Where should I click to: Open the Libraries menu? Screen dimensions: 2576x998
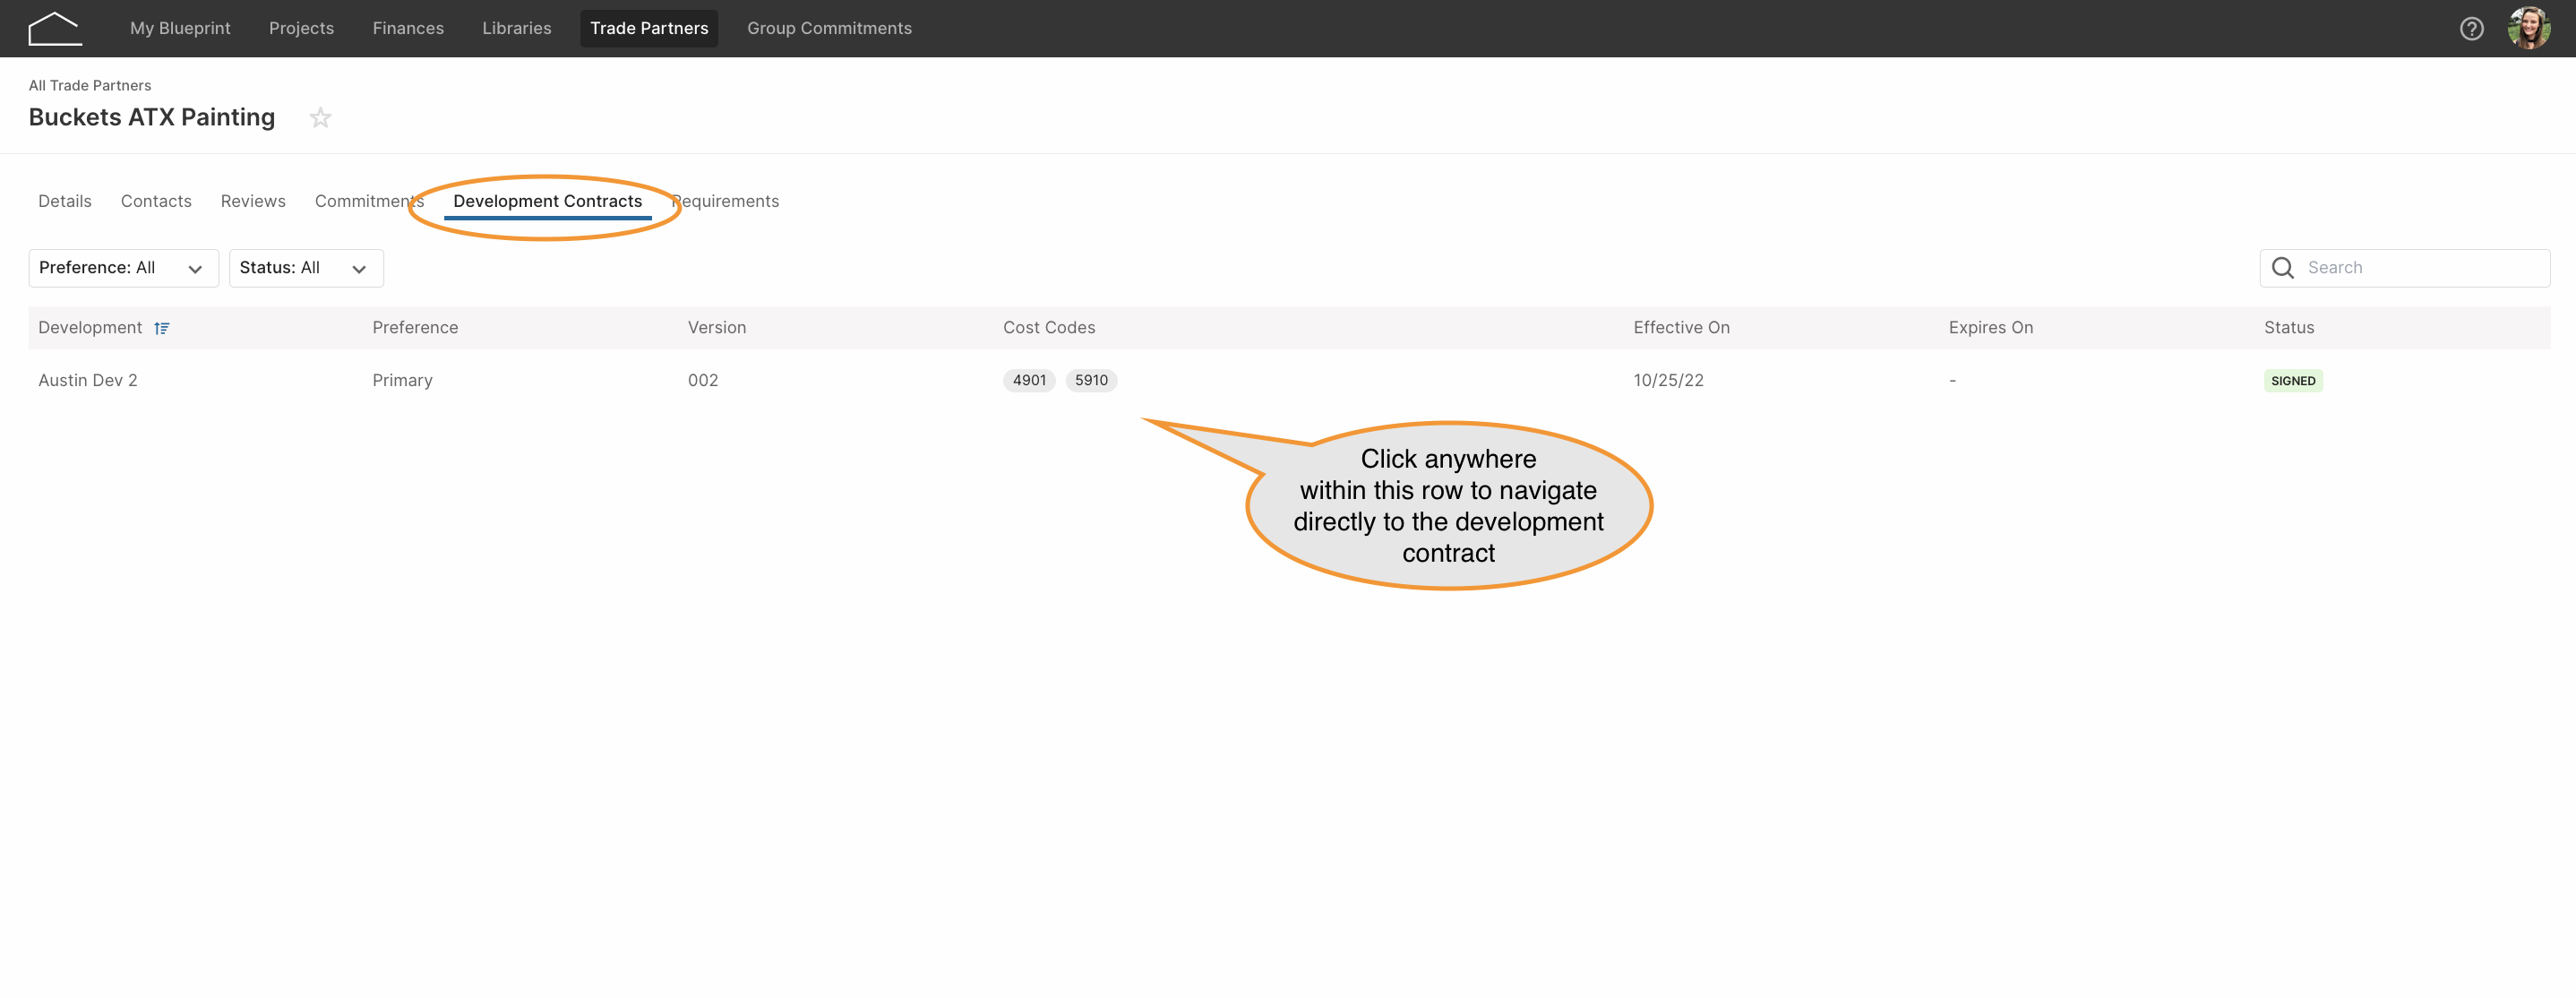coord(516,28)
